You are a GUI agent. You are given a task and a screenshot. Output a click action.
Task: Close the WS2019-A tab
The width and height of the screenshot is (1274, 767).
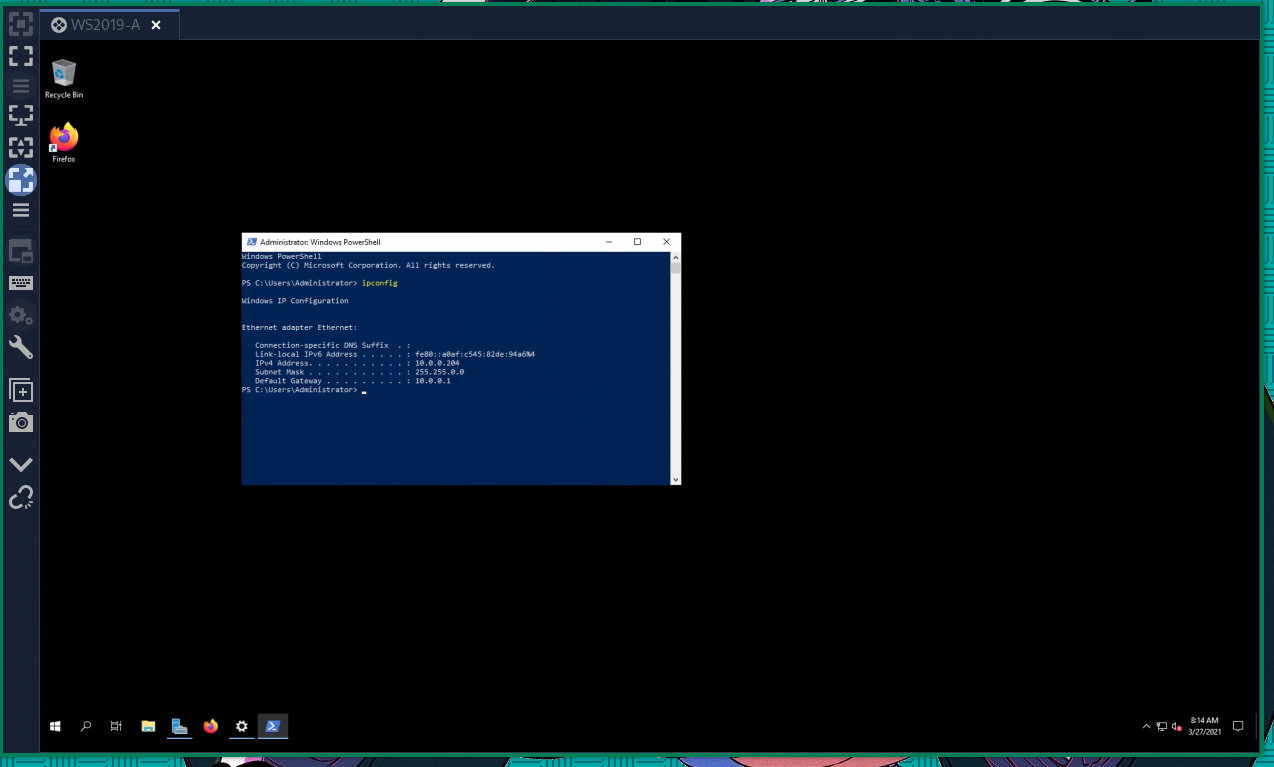(x=156, y=25)
